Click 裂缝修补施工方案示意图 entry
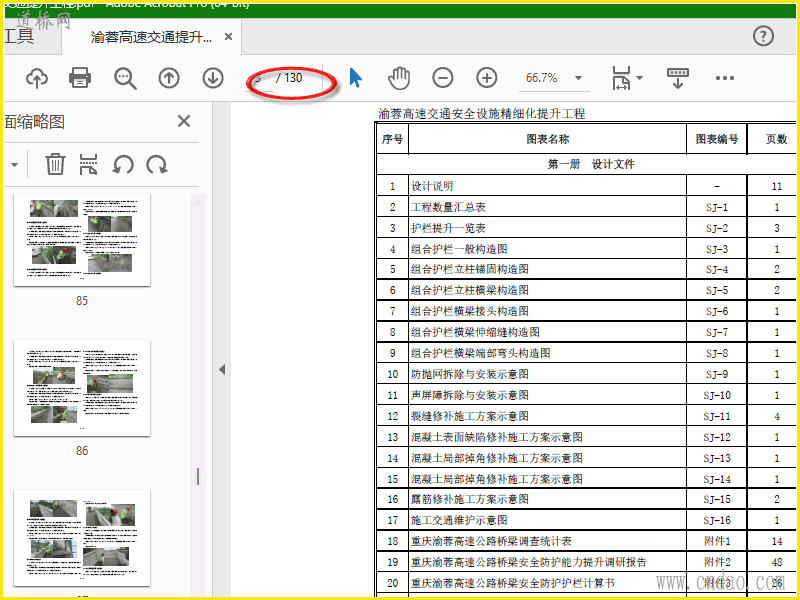 tap(469, 416)
